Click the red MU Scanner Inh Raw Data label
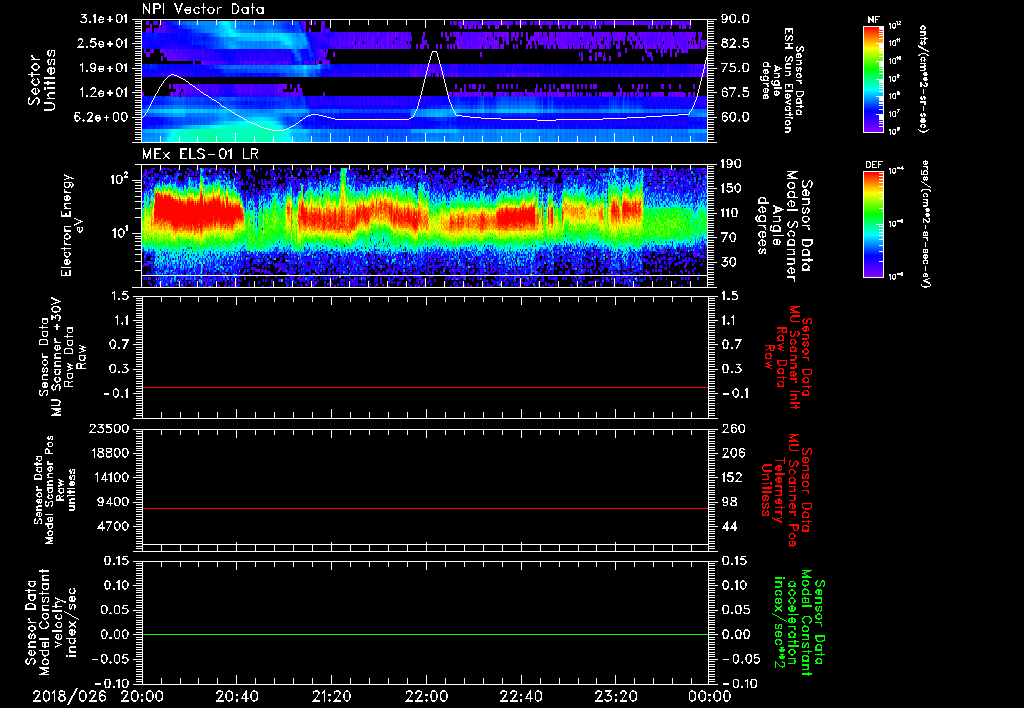This screenshot has height=708, width=1024. [788, 357]
